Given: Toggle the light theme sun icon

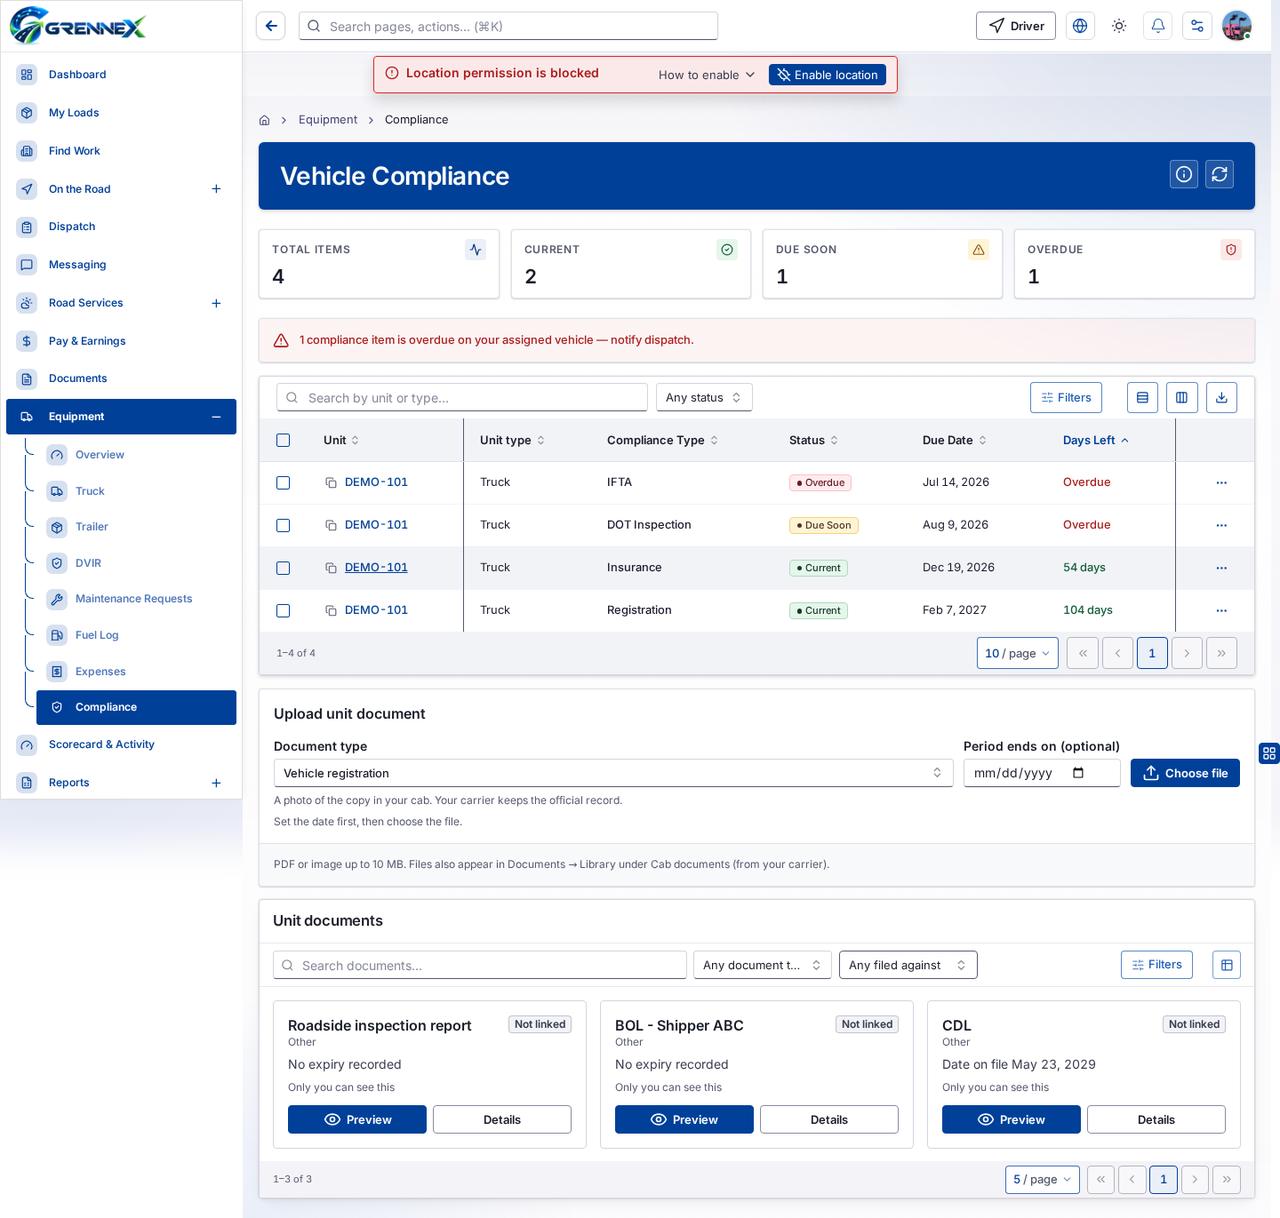Looking at the screenshot, I should (x=1119, y=26).
